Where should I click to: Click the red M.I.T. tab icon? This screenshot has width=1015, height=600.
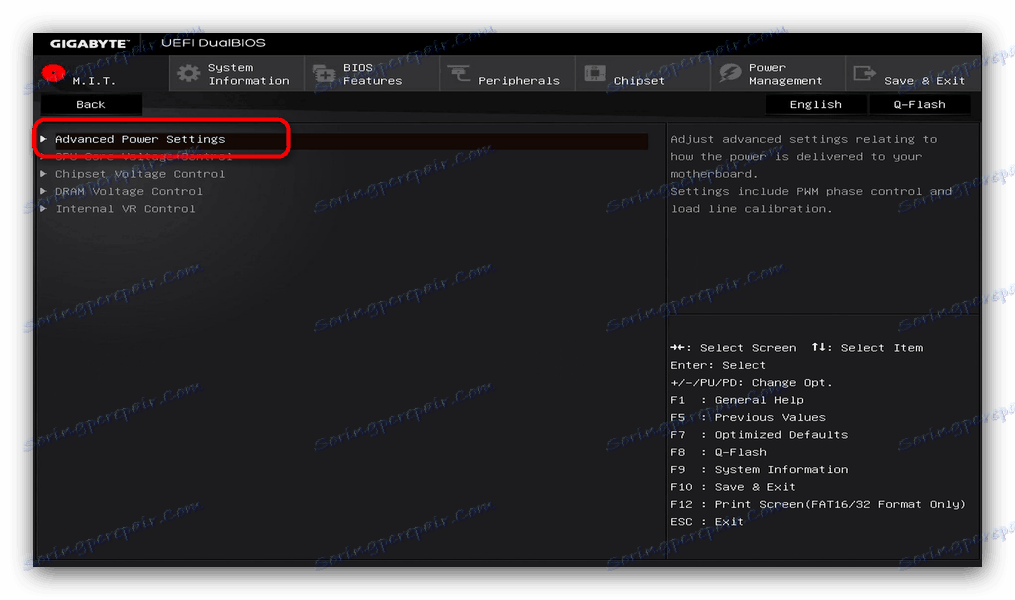pyautogui.click(x=53, y=73)
